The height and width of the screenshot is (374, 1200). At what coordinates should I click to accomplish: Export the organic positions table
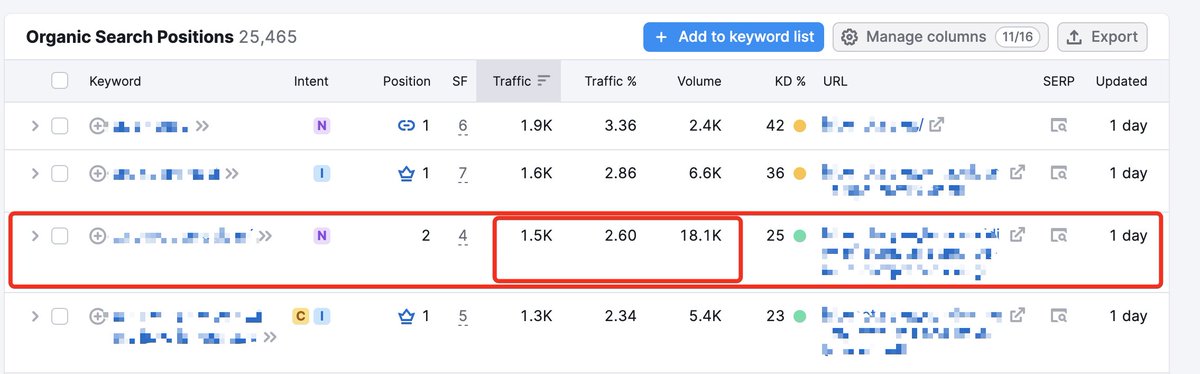1102,37
